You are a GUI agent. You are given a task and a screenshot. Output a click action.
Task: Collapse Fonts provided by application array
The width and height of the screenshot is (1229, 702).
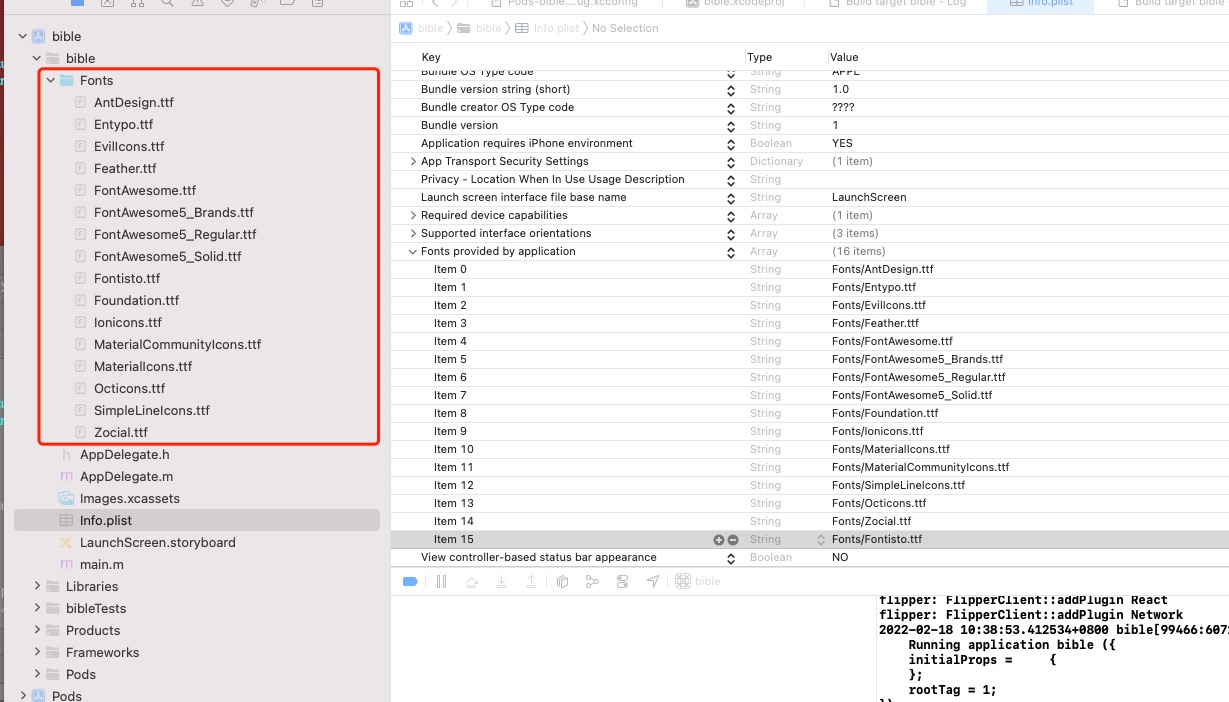413,252
